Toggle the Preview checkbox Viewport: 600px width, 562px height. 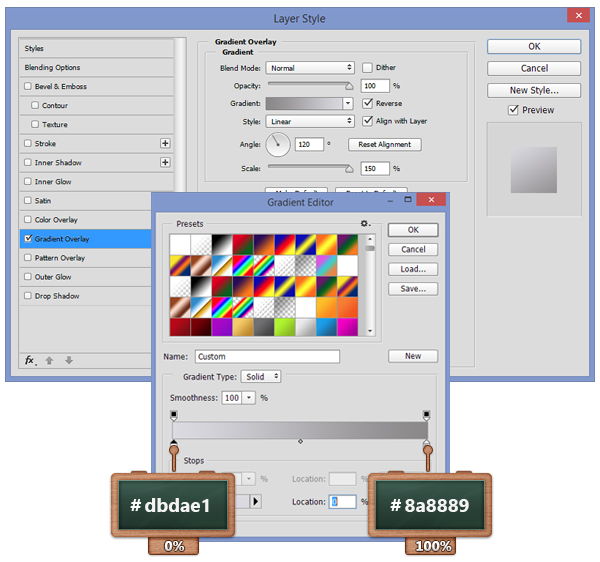[x=513, y=110]
